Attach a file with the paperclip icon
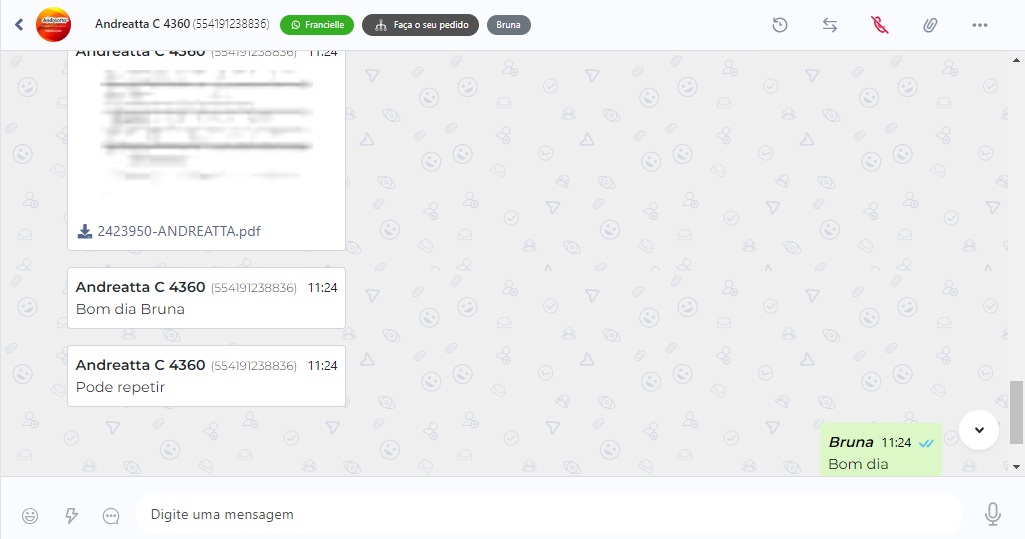 click(x=930, y=25)
